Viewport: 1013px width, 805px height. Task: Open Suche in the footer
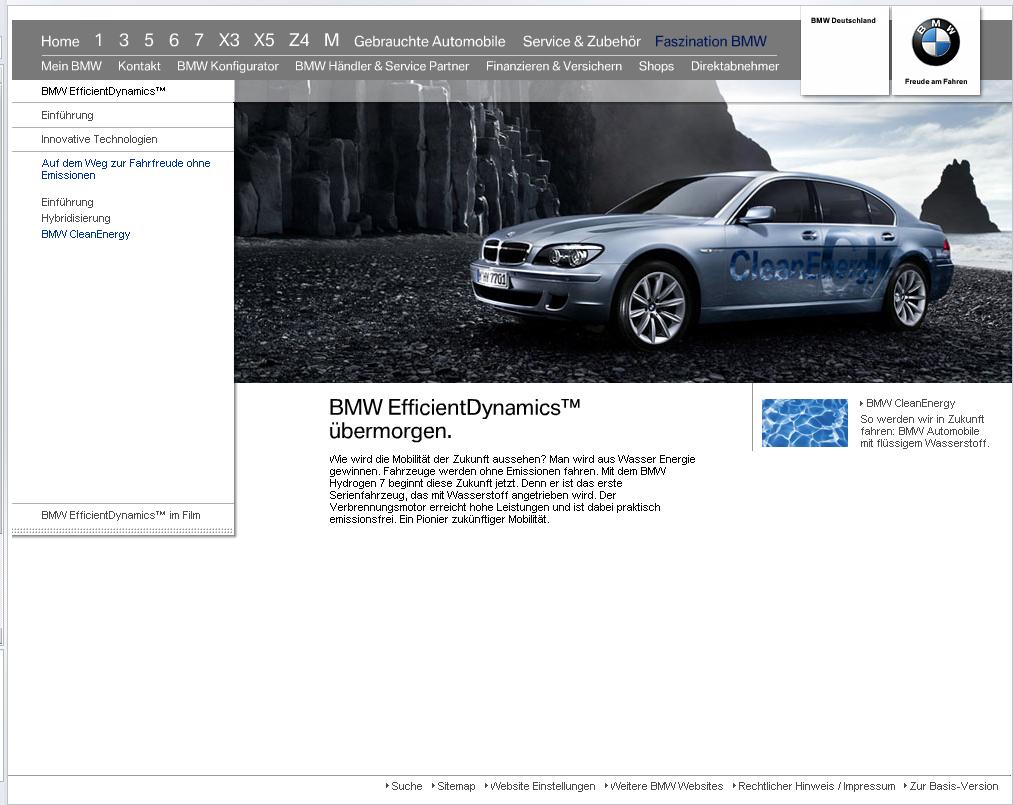(x=406, y=786)
